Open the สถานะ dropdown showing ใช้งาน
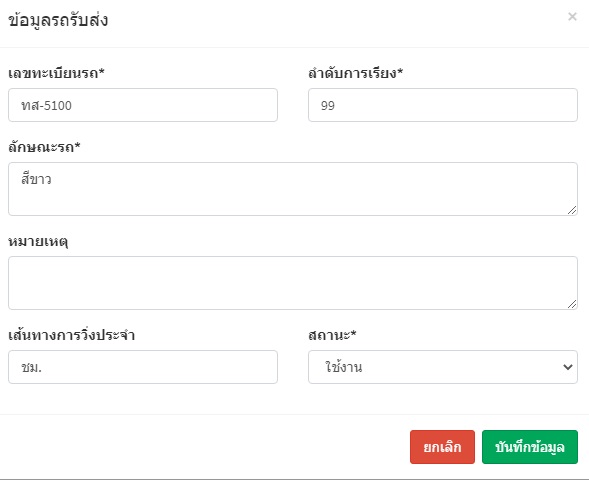 pyautogui.click(x=443, y=367)
